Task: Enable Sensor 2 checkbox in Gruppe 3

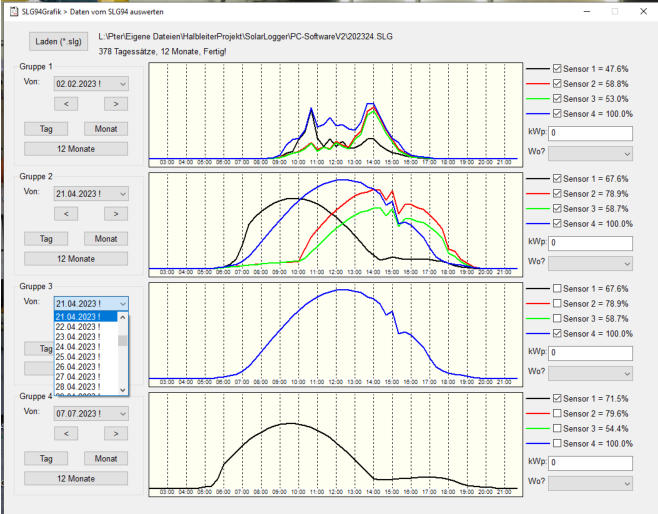Action: coord(558,303)
